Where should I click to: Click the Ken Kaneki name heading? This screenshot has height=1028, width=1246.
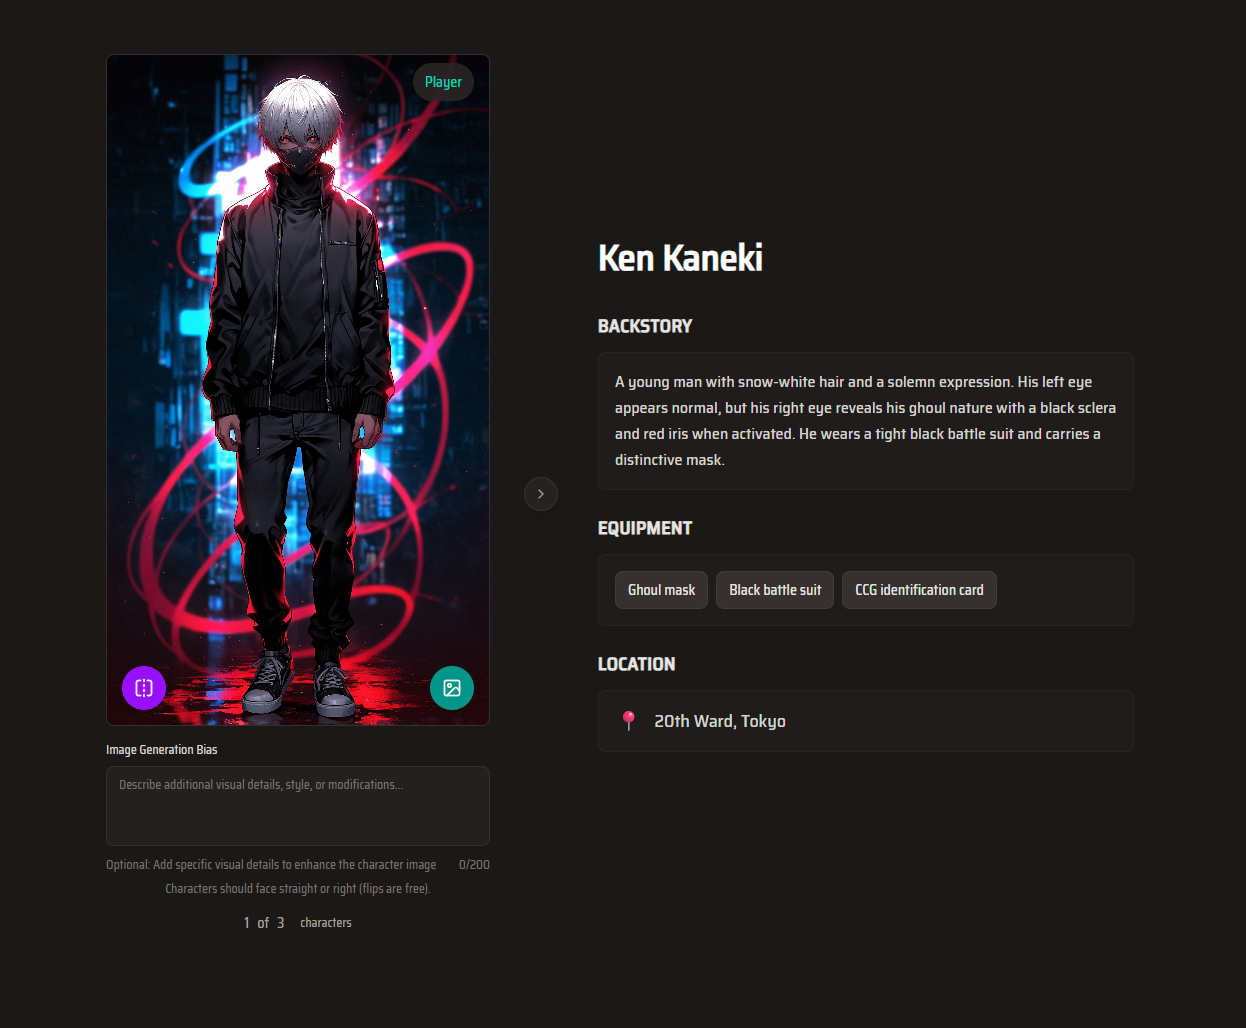coord(681,258)
